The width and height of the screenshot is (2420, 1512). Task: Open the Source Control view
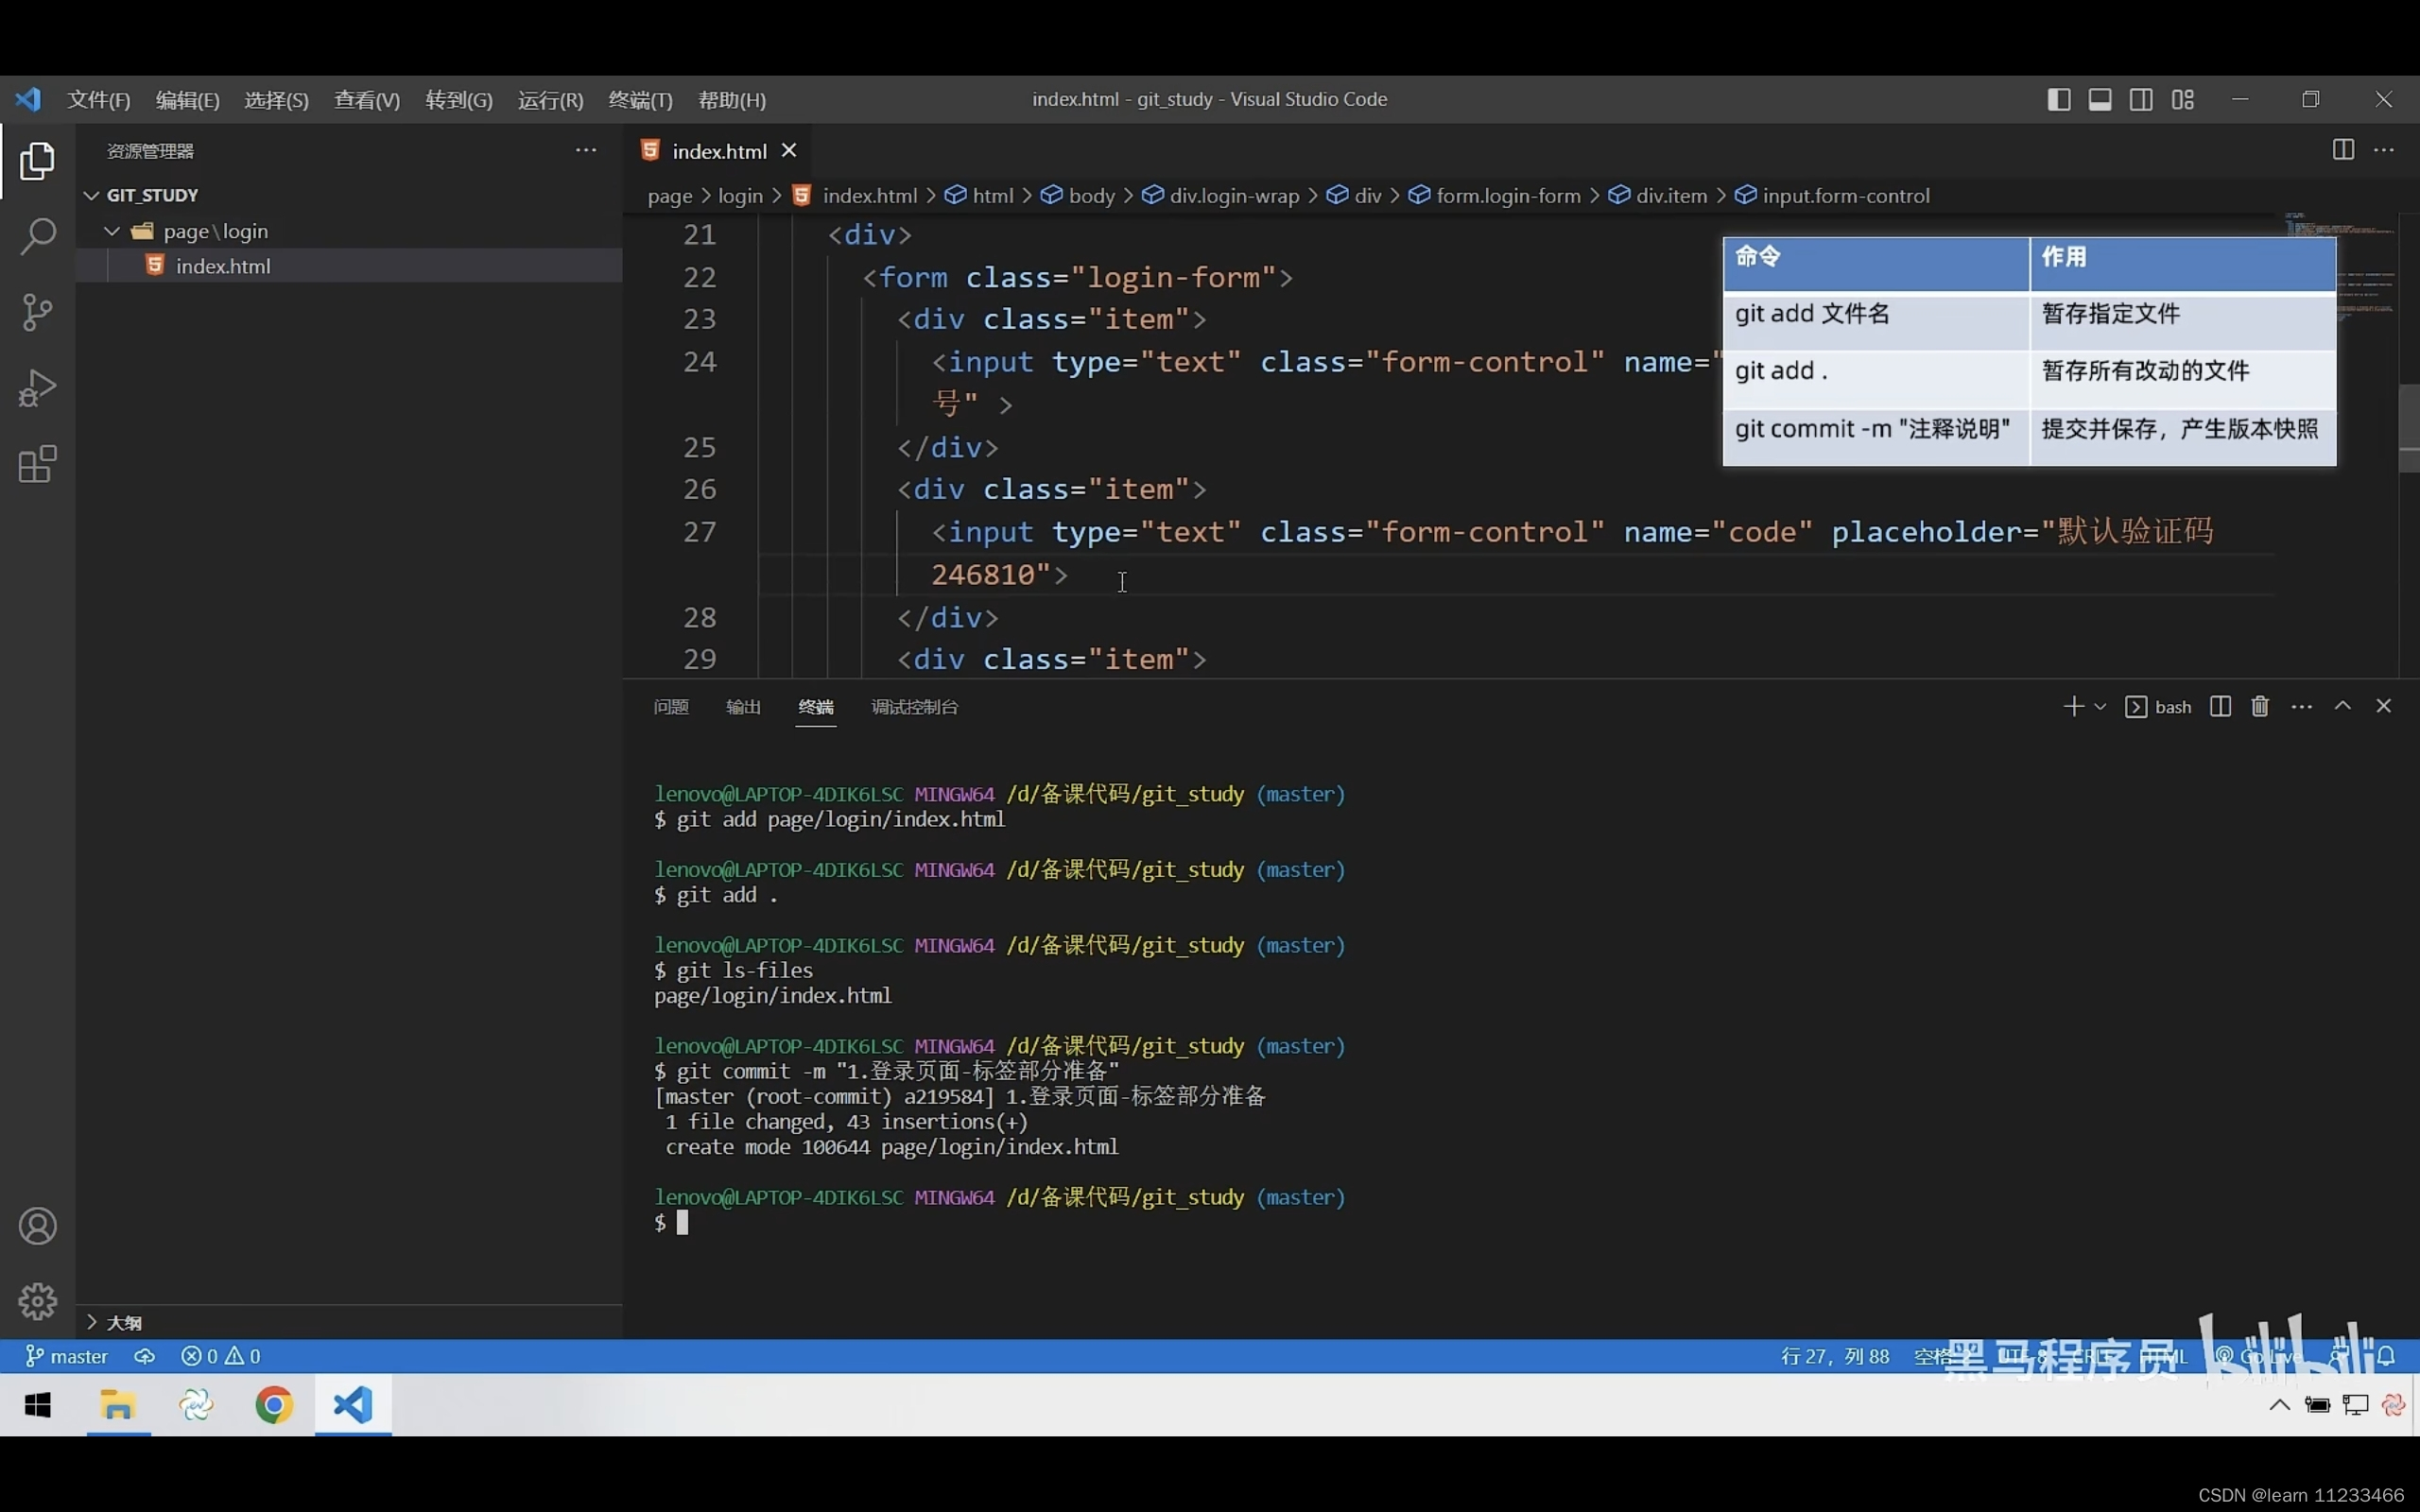pyautogui.click(x=37, y=312)
